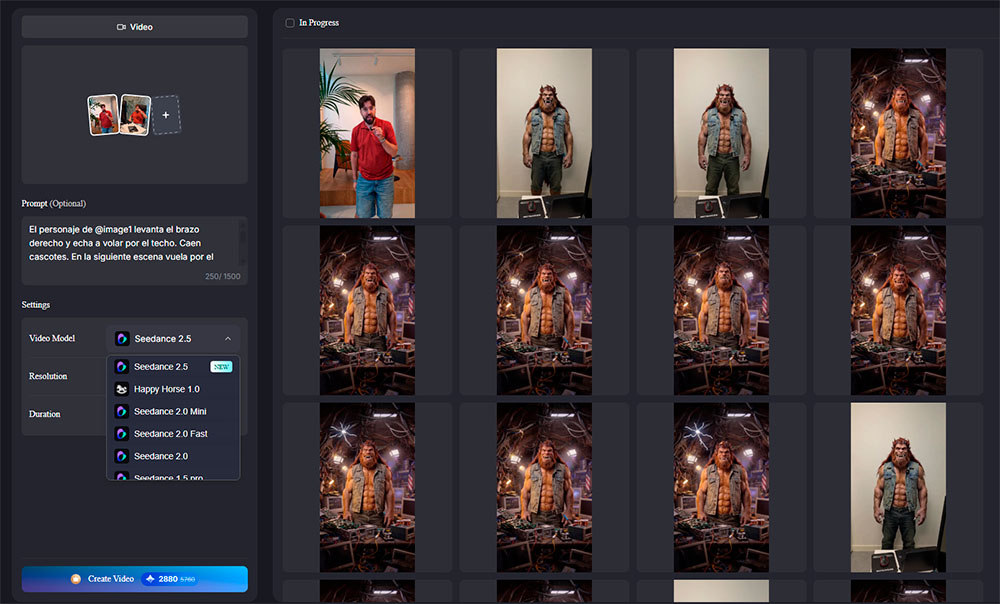Add another reference image with the plus slot

click(166, 115)
